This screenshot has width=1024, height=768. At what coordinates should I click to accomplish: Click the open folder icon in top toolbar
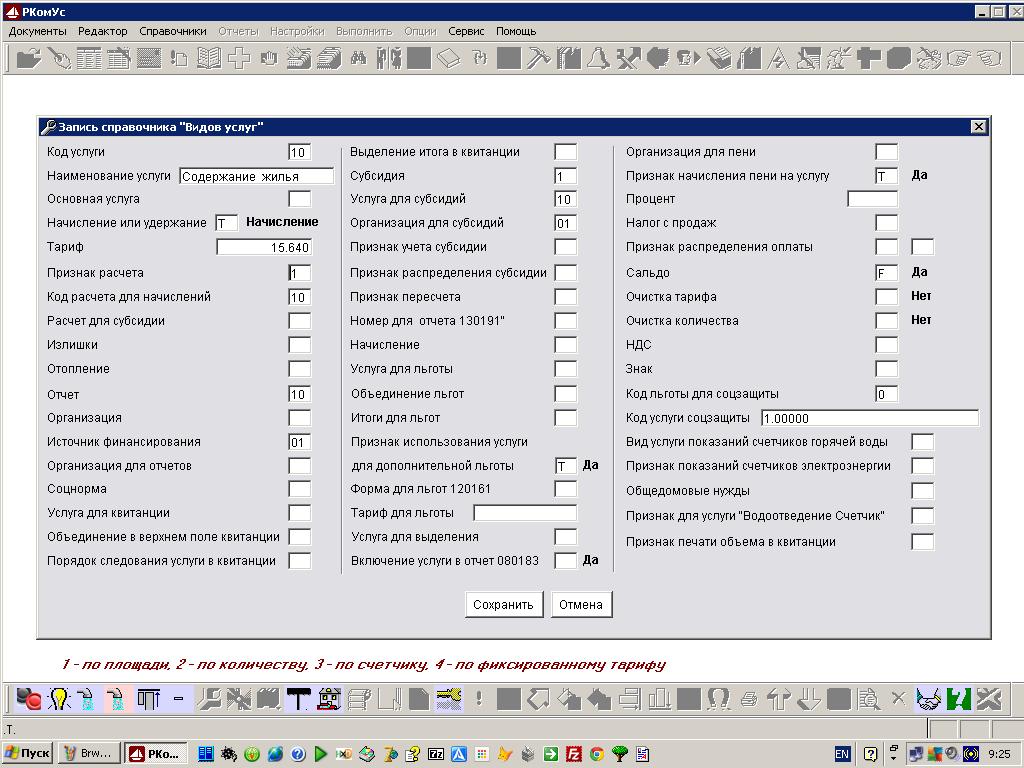[28, 59]
